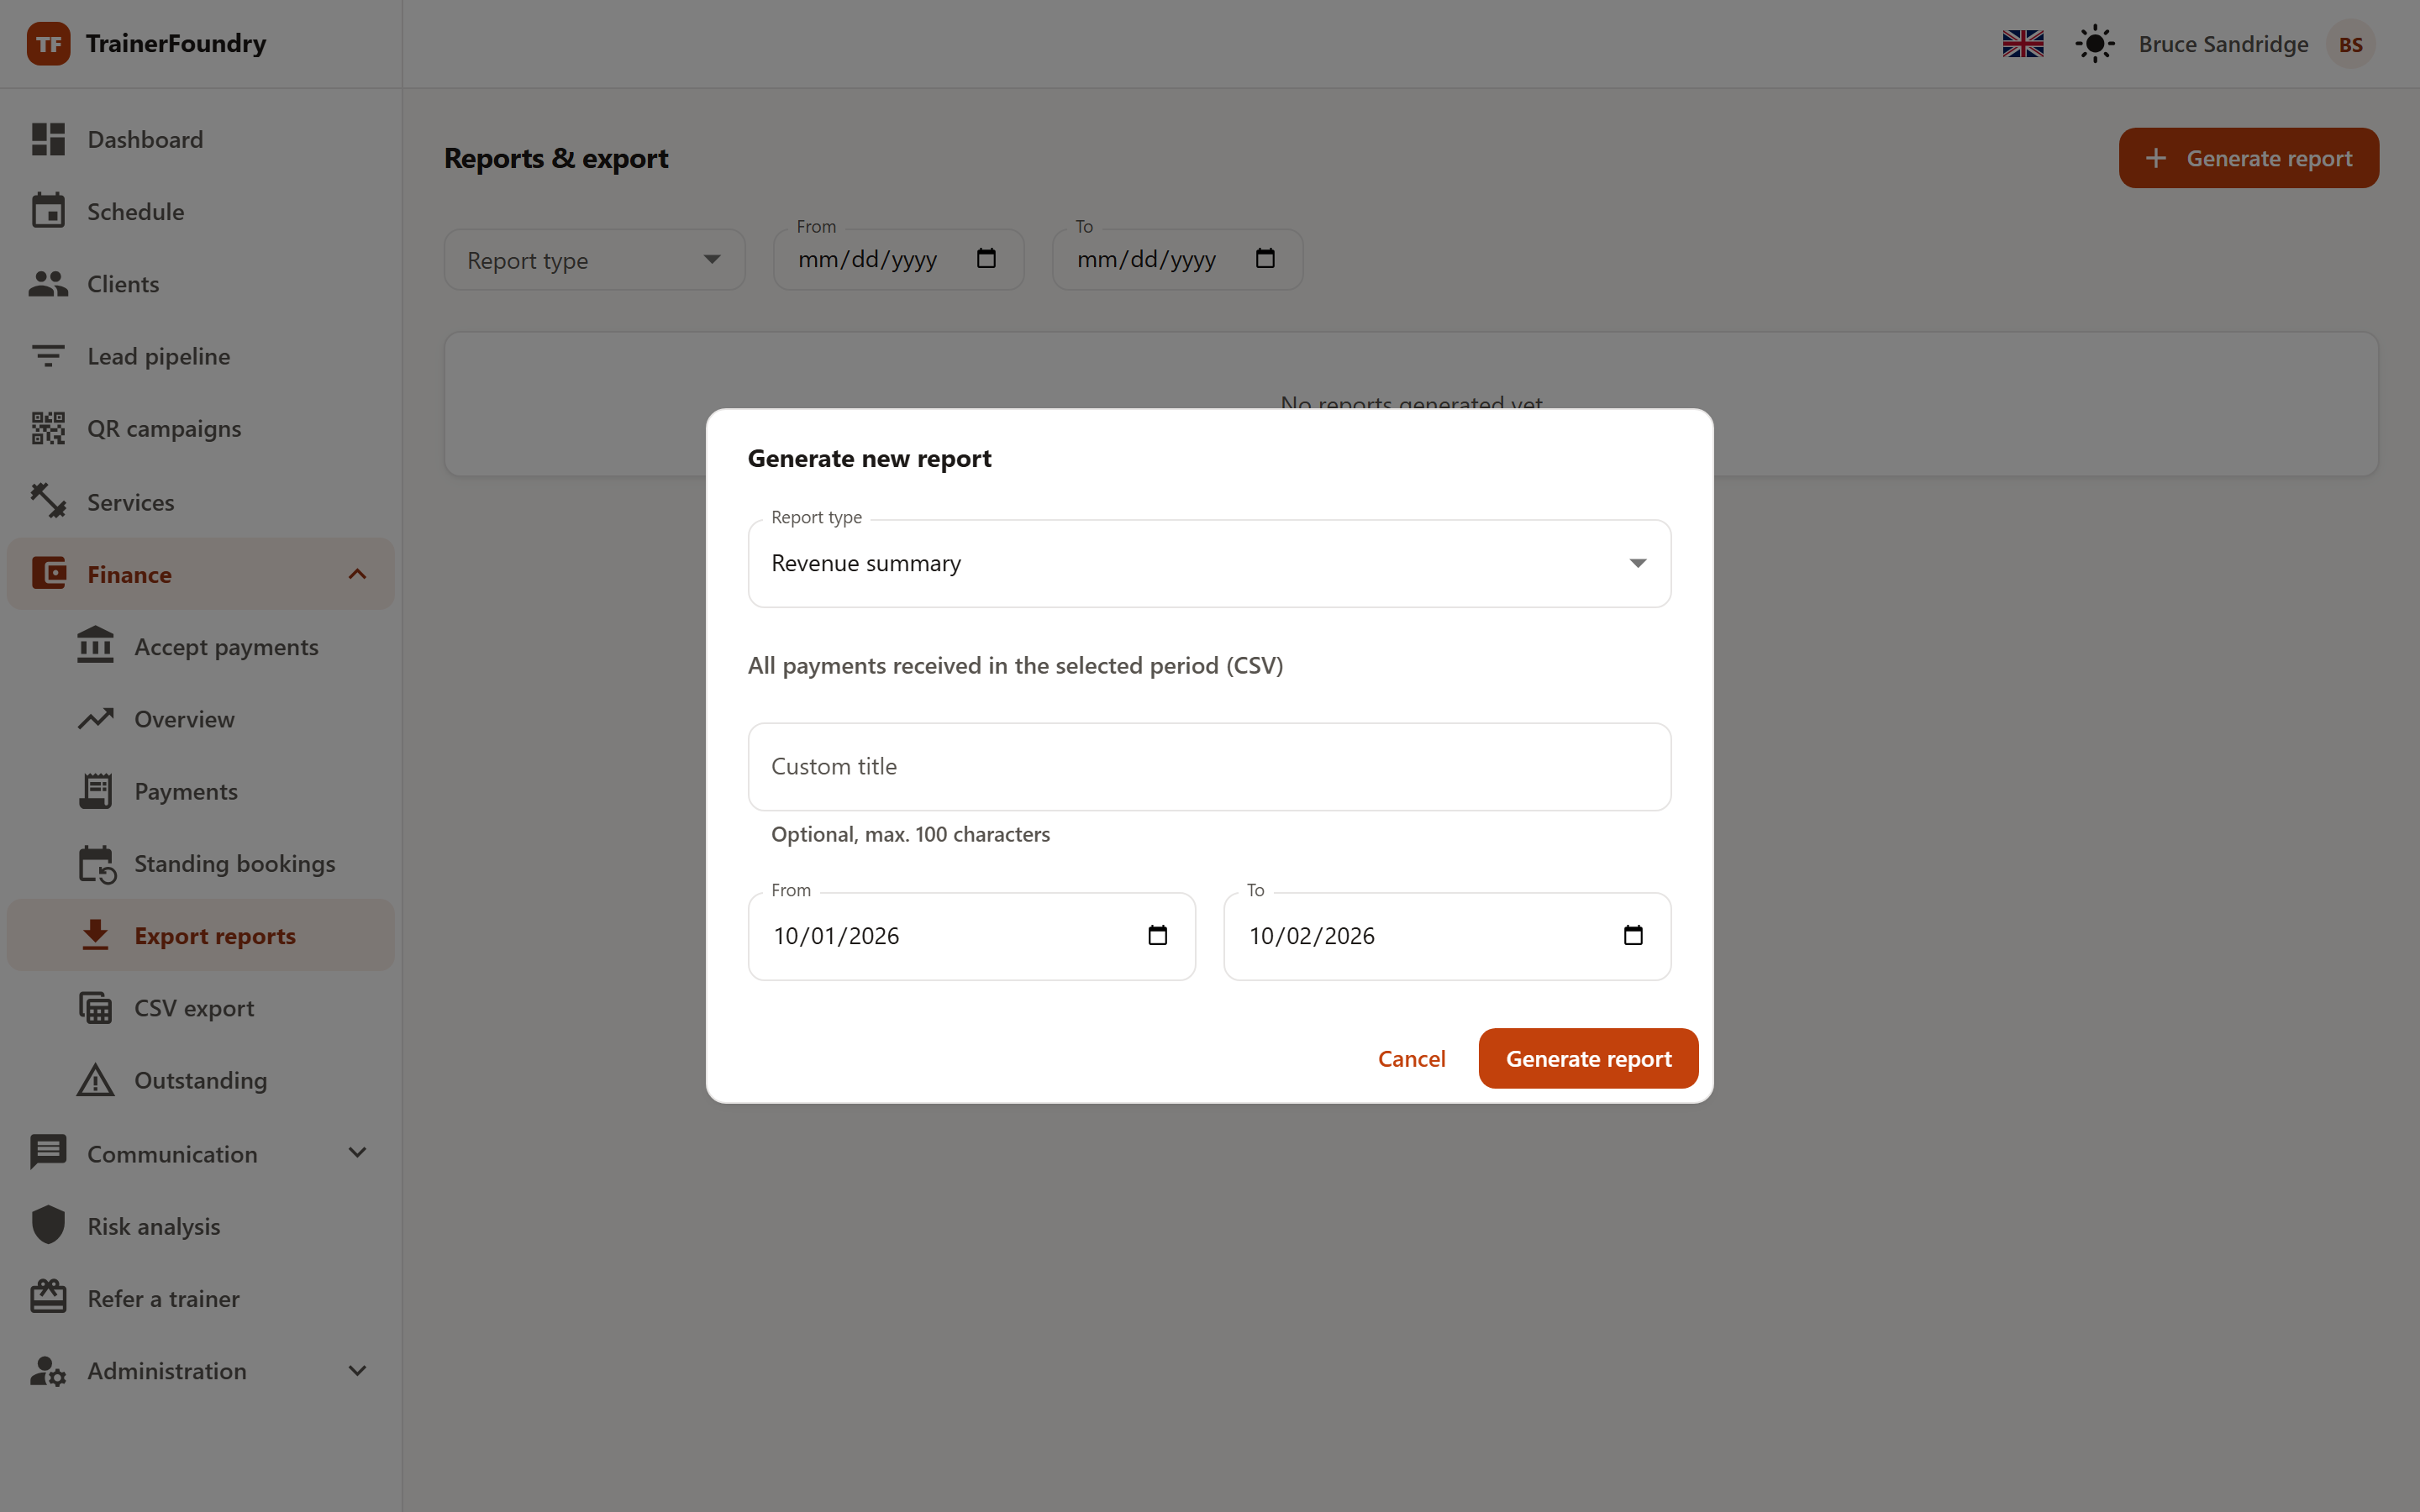Viewport: 2420px width, 1512px height.
Task: Open the QR campaigns code icon
Action: pos(48,428)
